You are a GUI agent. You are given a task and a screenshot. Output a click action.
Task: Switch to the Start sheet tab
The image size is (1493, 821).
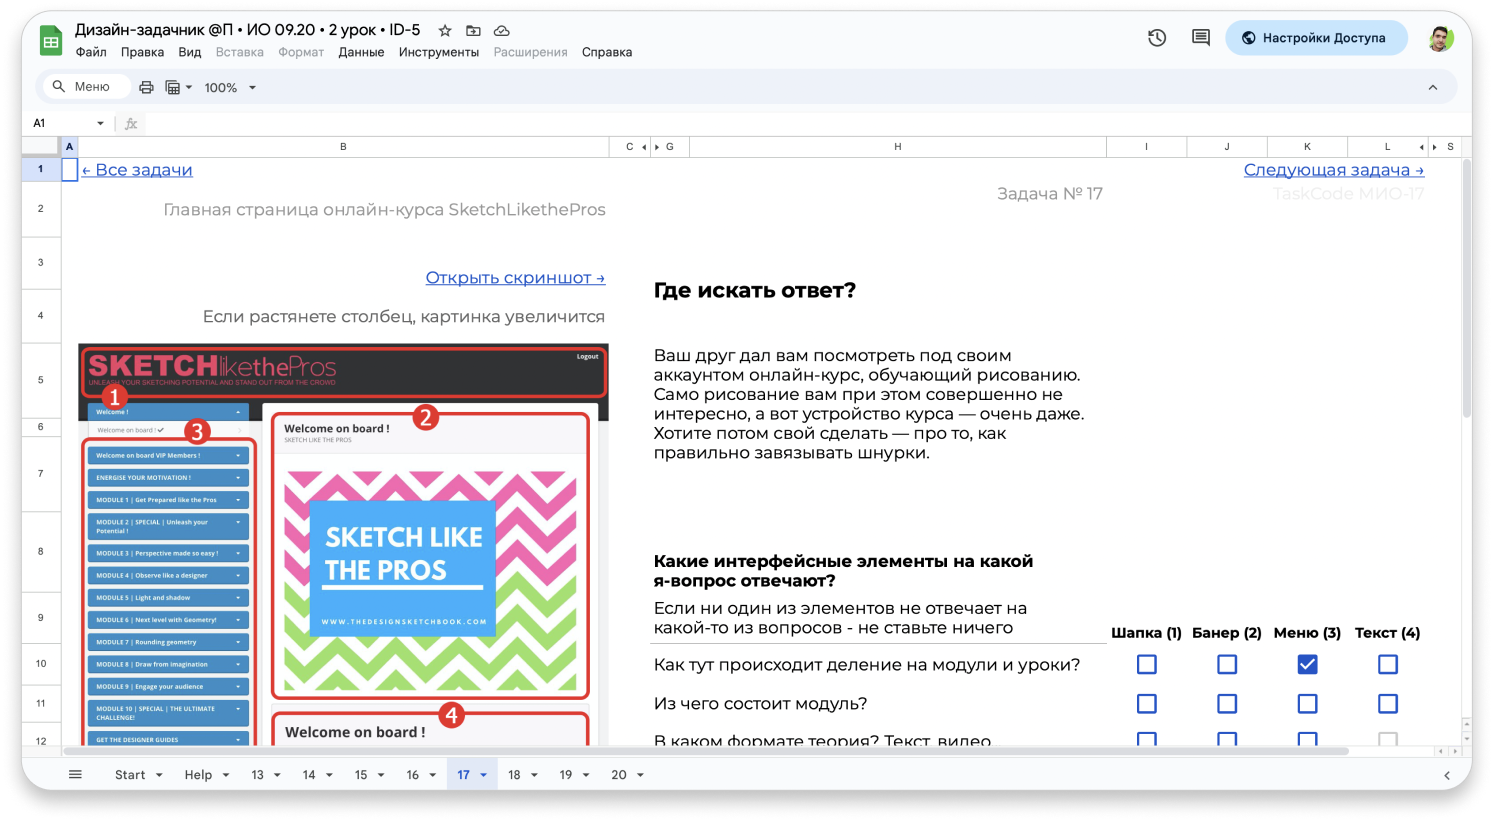point(130,775)
